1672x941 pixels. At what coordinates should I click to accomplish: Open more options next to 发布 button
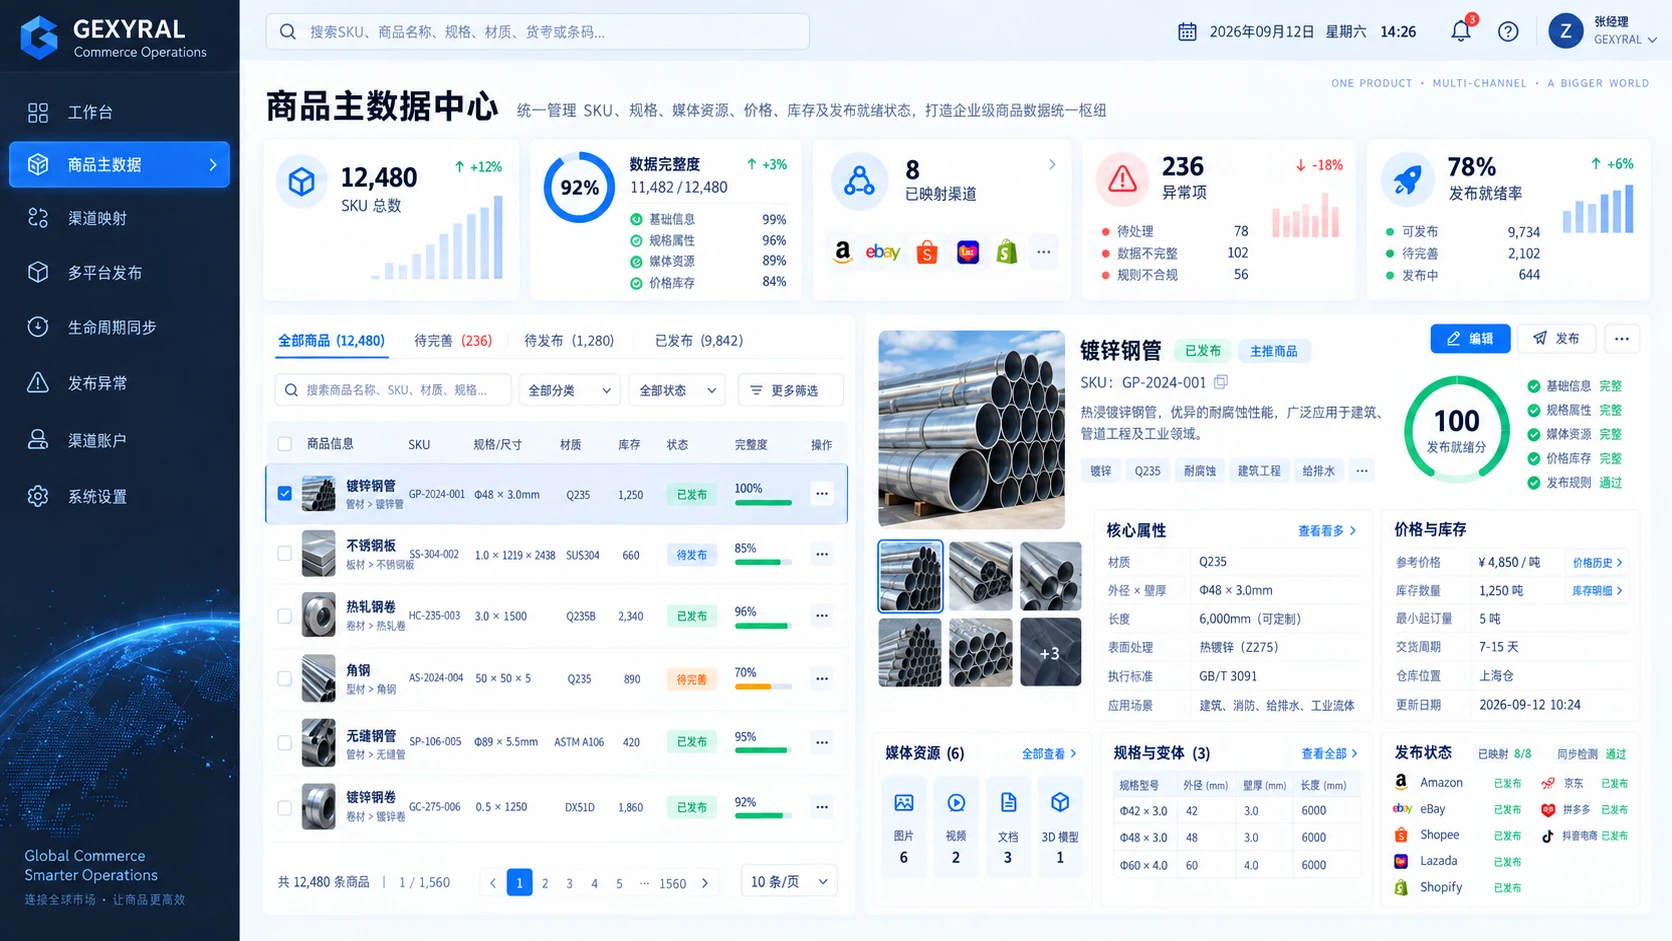(1622, 339)
